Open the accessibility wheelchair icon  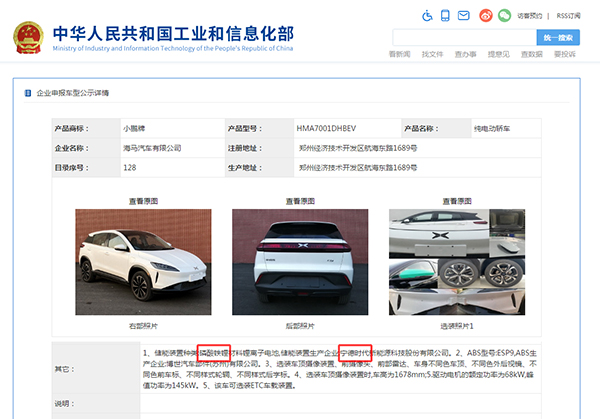click(x=427, y=16)
